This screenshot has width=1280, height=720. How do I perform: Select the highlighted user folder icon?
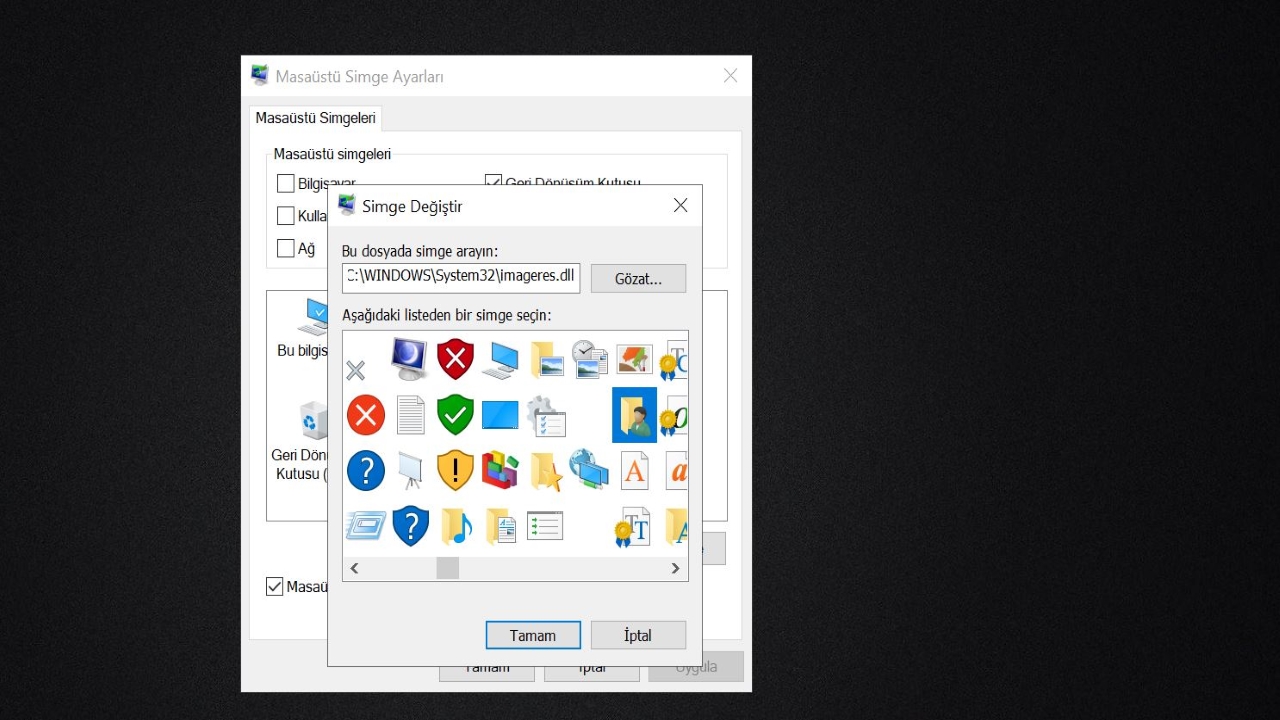coord(634,415)
